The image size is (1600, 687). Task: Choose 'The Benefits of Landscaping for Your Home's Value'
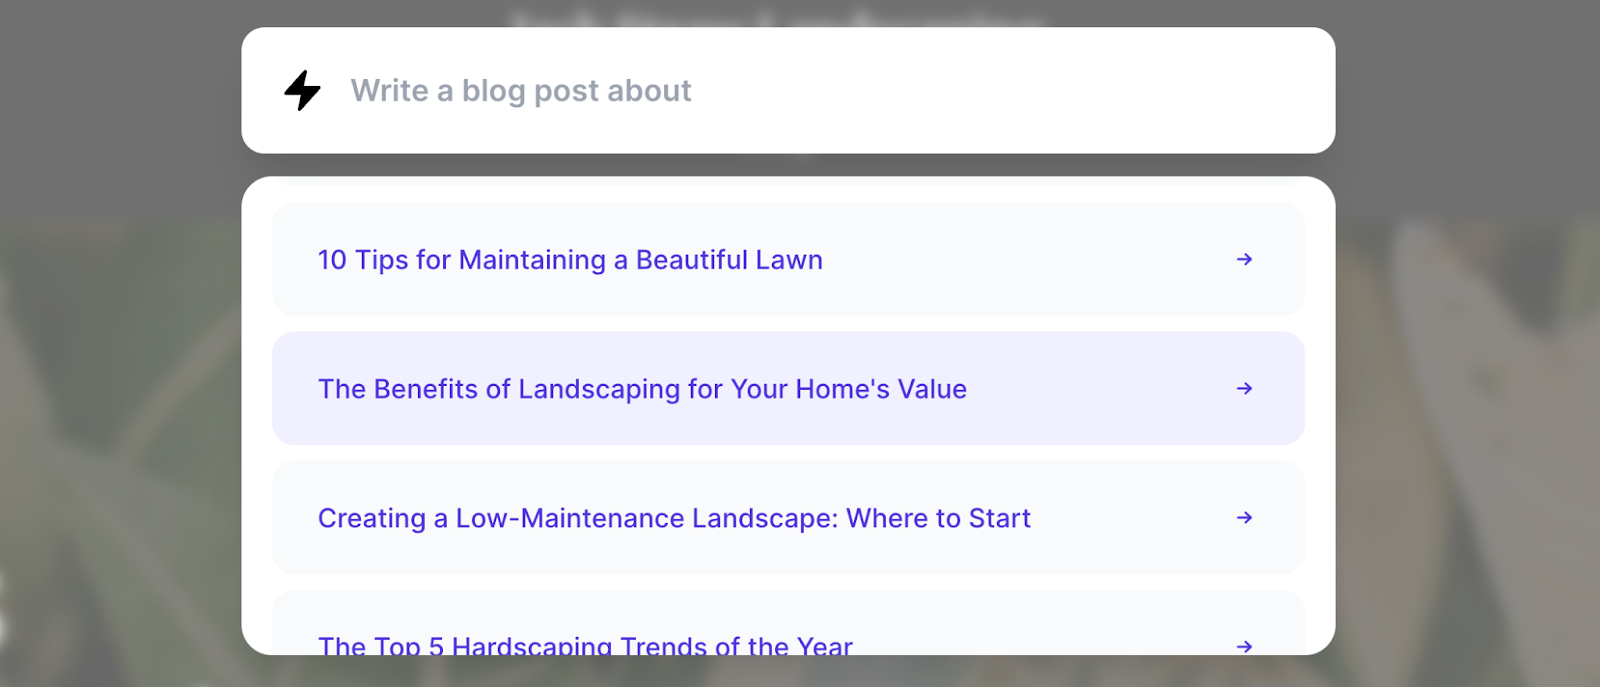point(642,389)
